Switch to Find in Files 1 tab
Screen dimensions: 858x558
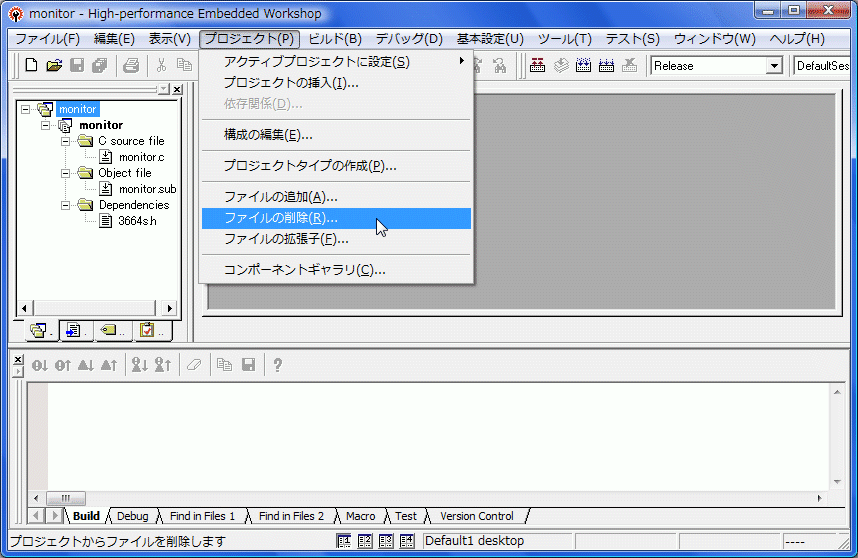[202, 516]
